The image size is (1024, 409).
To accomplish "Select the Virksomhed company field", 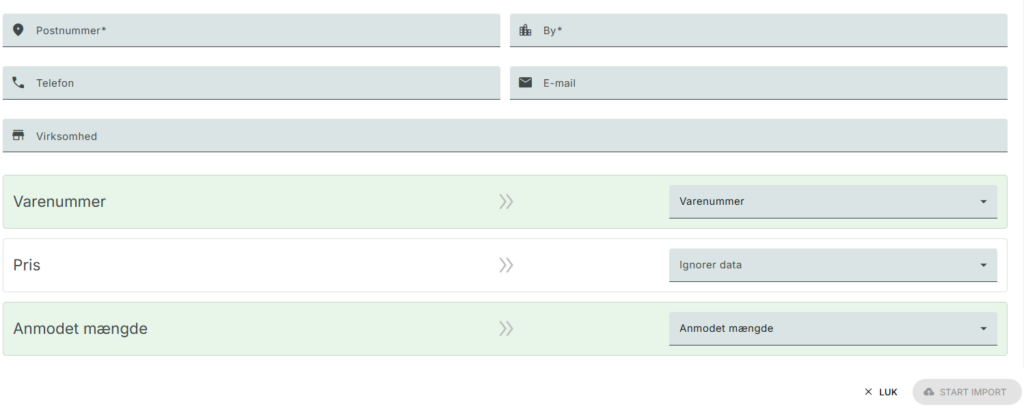I will (505, 136).
